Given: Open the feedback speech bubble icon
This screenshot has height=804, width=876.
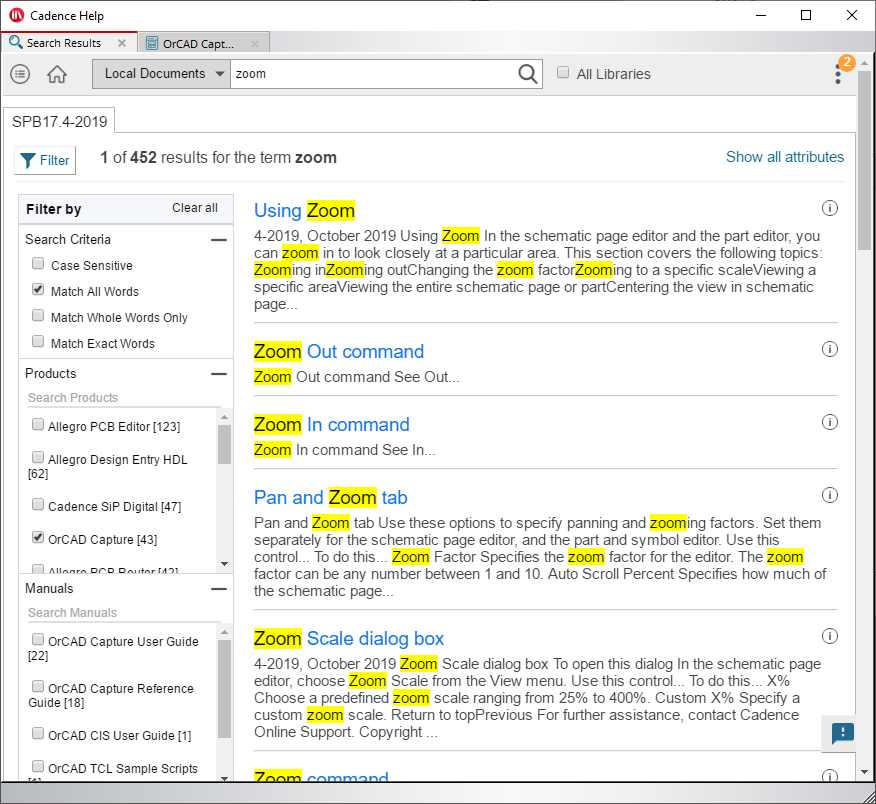Looking at the screenshot, I should [x=842, y=732].
